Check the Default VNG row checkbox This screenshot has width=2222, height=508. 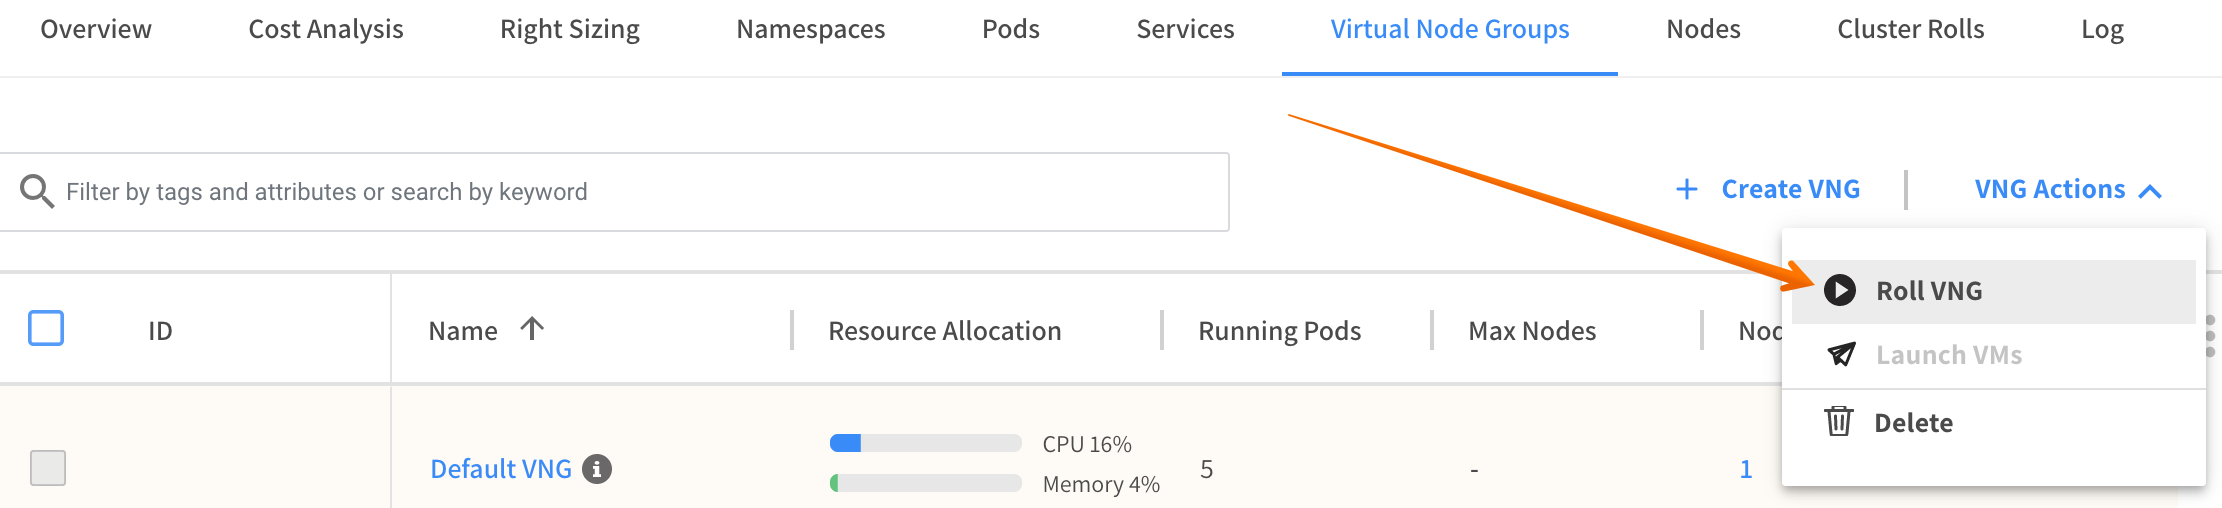[48, 467]
